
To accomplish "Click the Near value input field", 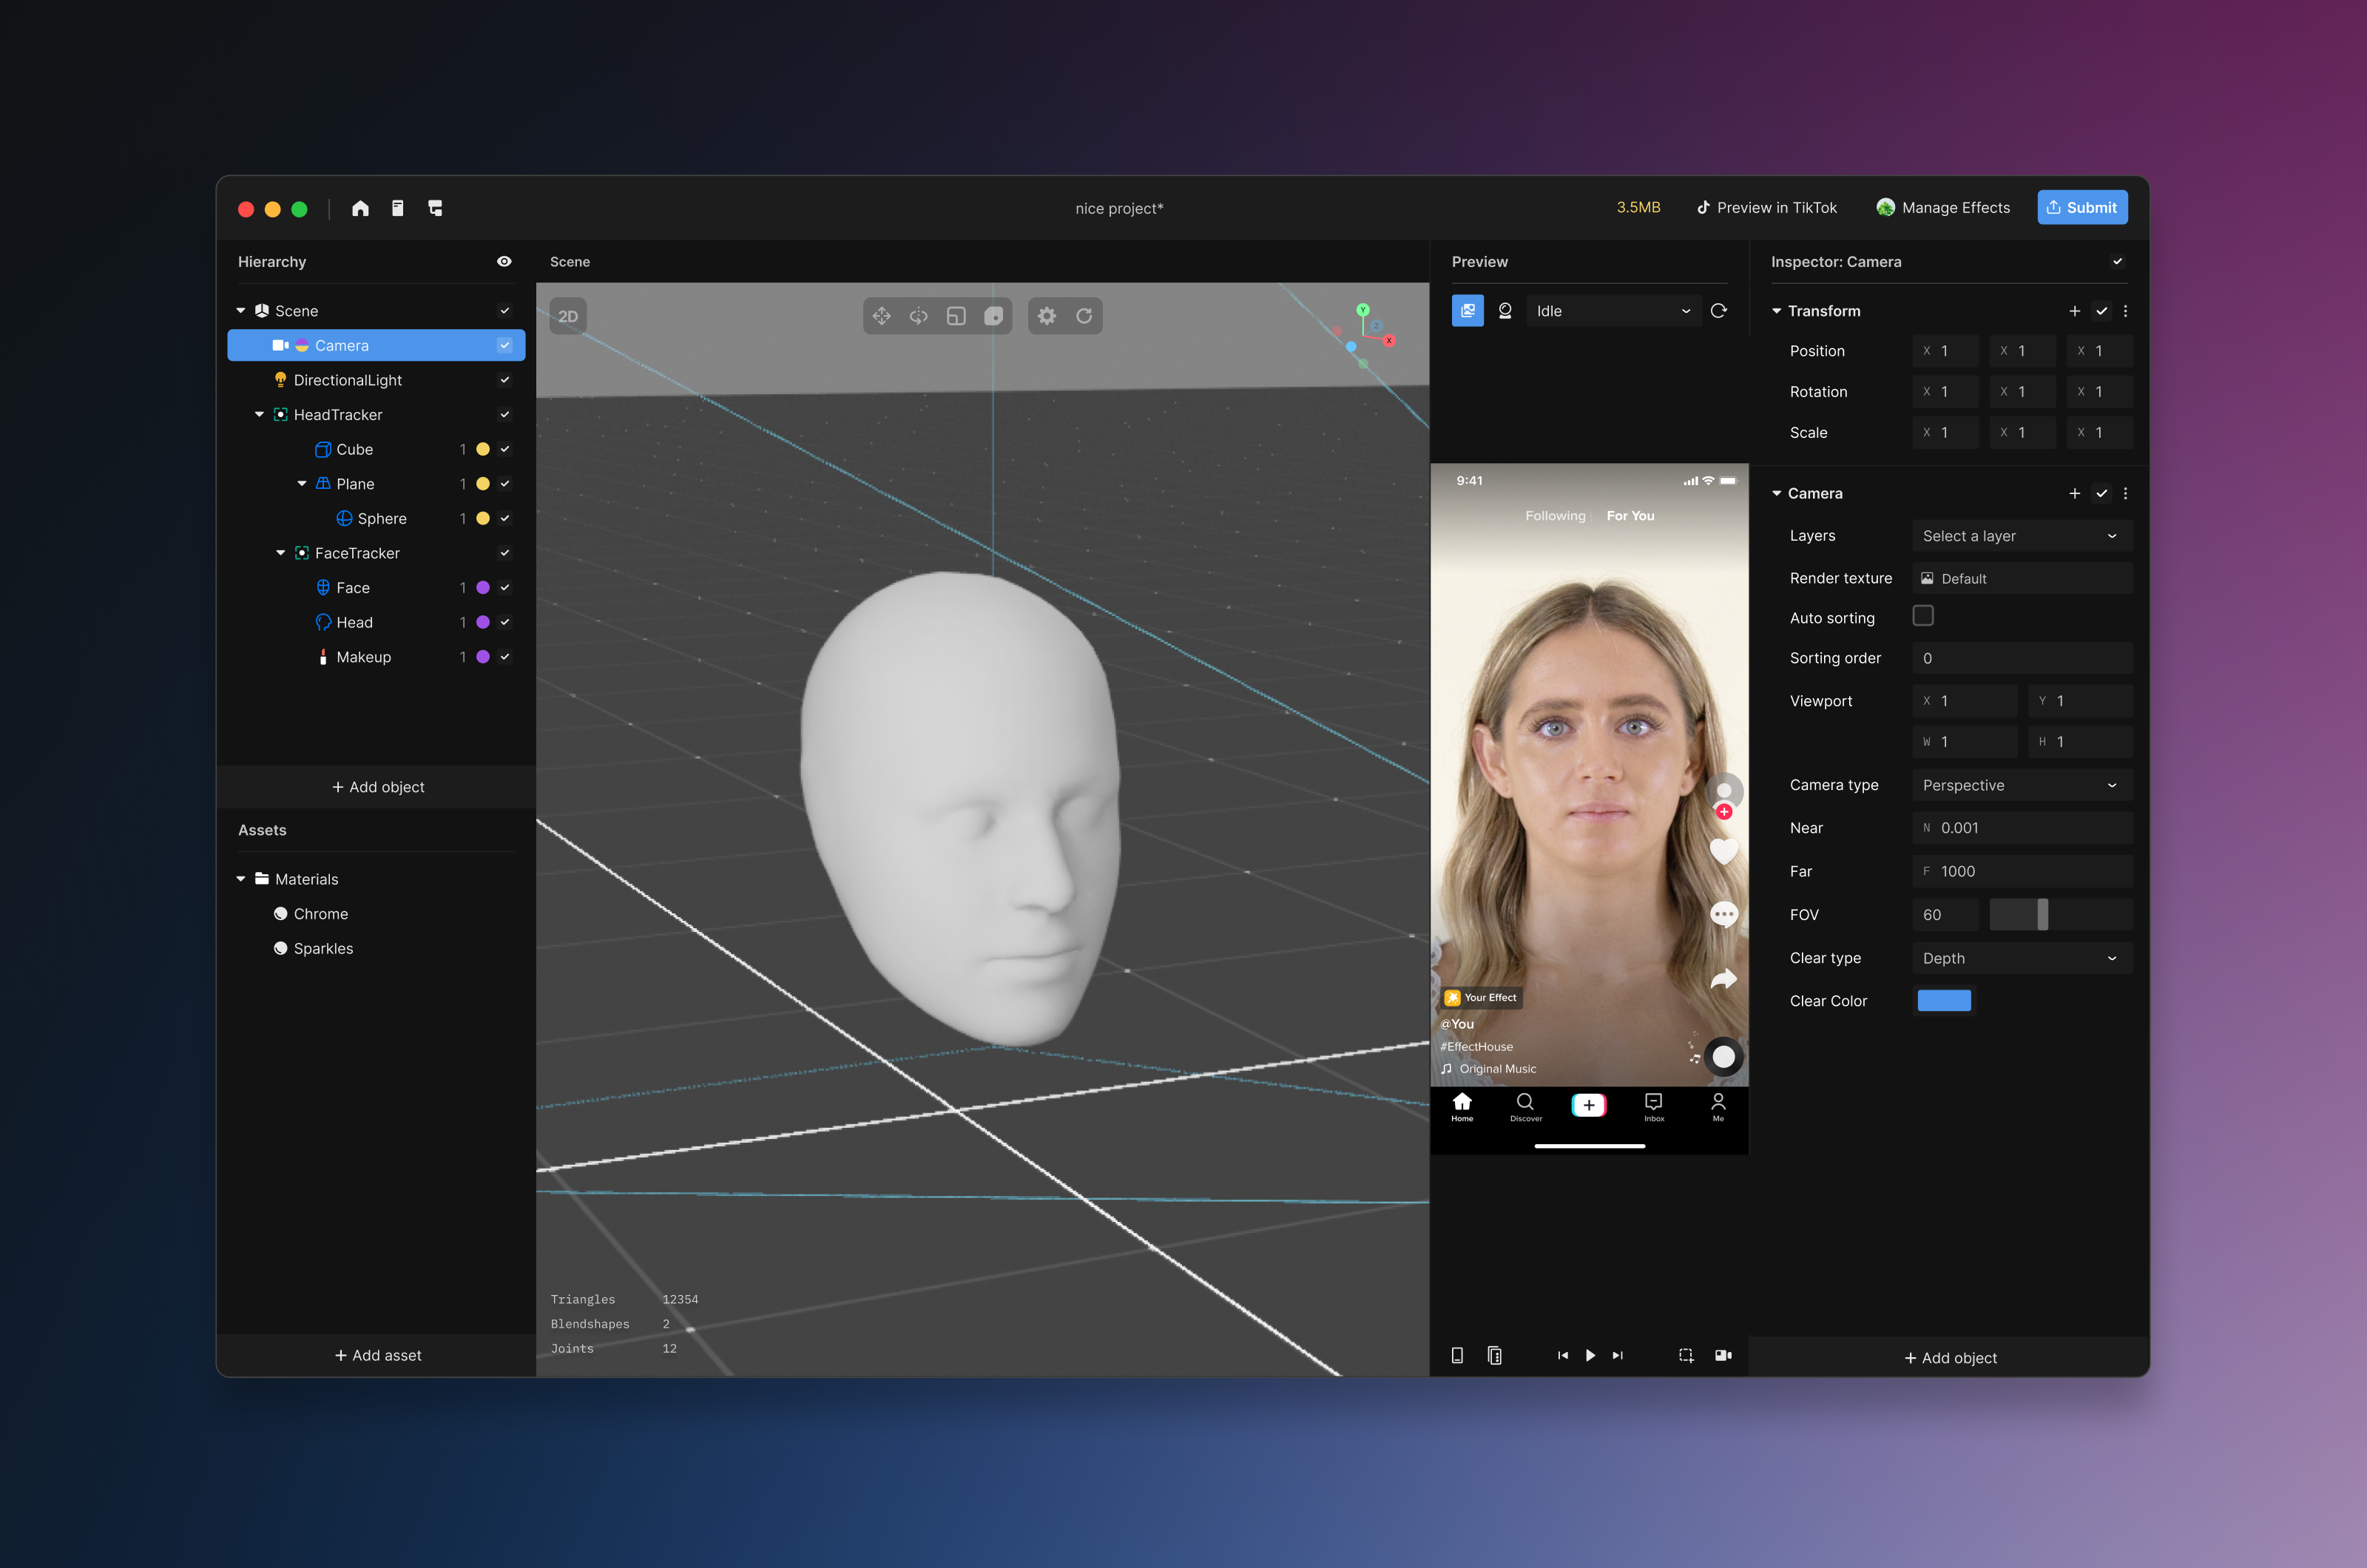I will [2022, 828].
